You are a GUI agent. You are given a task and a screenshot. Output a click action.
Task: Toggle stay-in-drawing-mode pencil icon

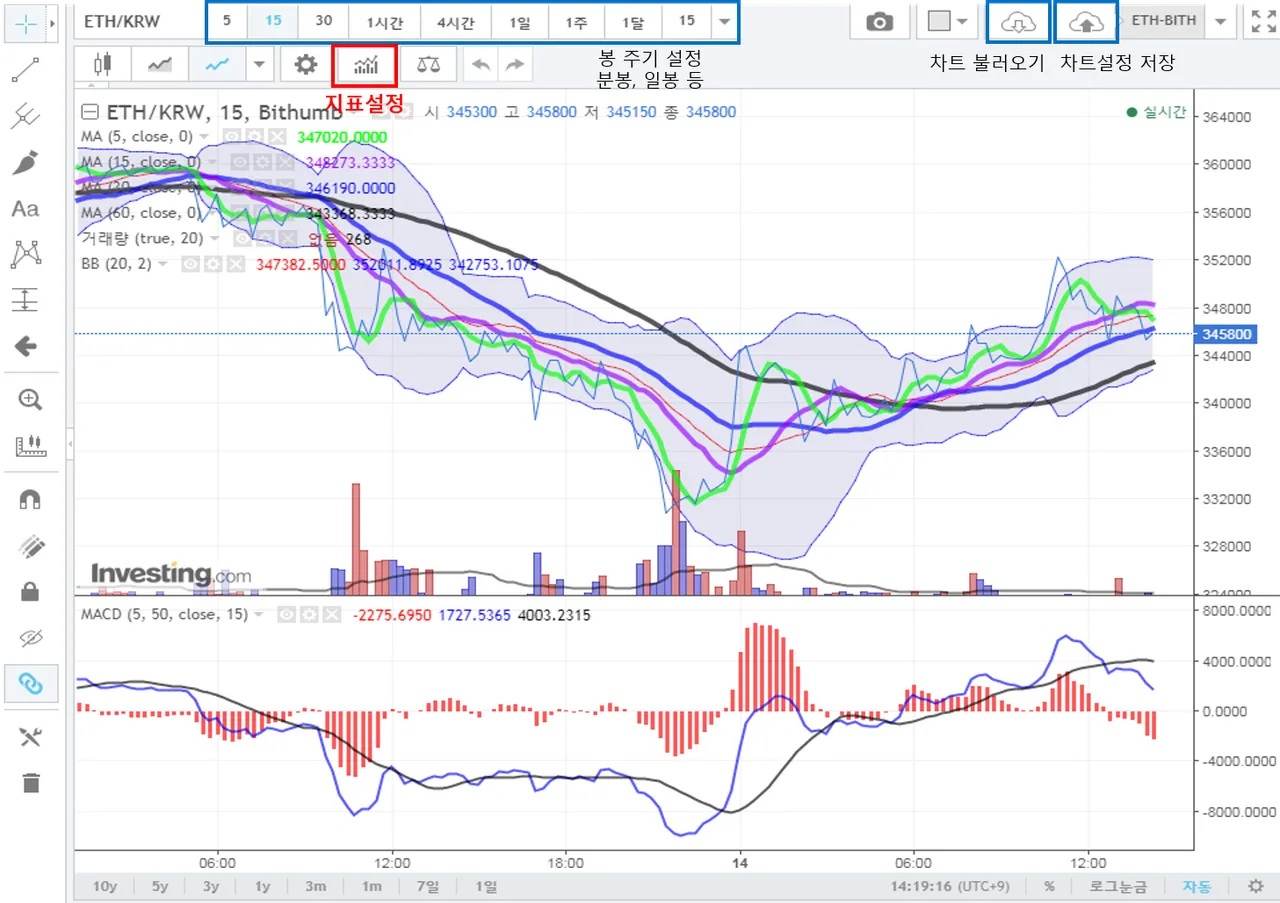click(x=30, y=545)
